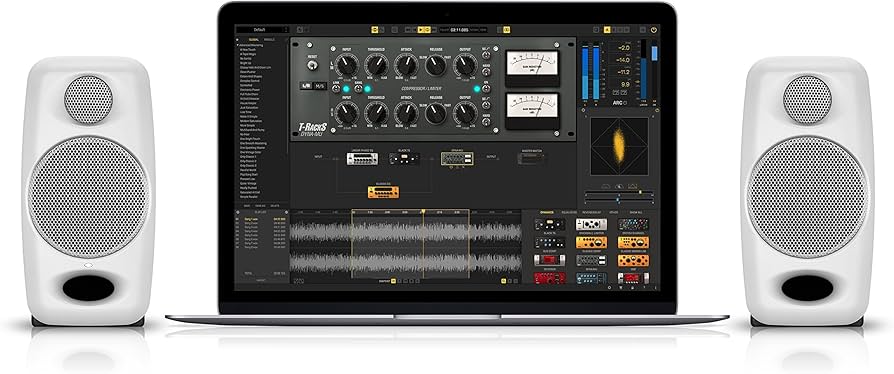
Task: Click the SAVE button under the preset list
Action: [x=246, y=205]
